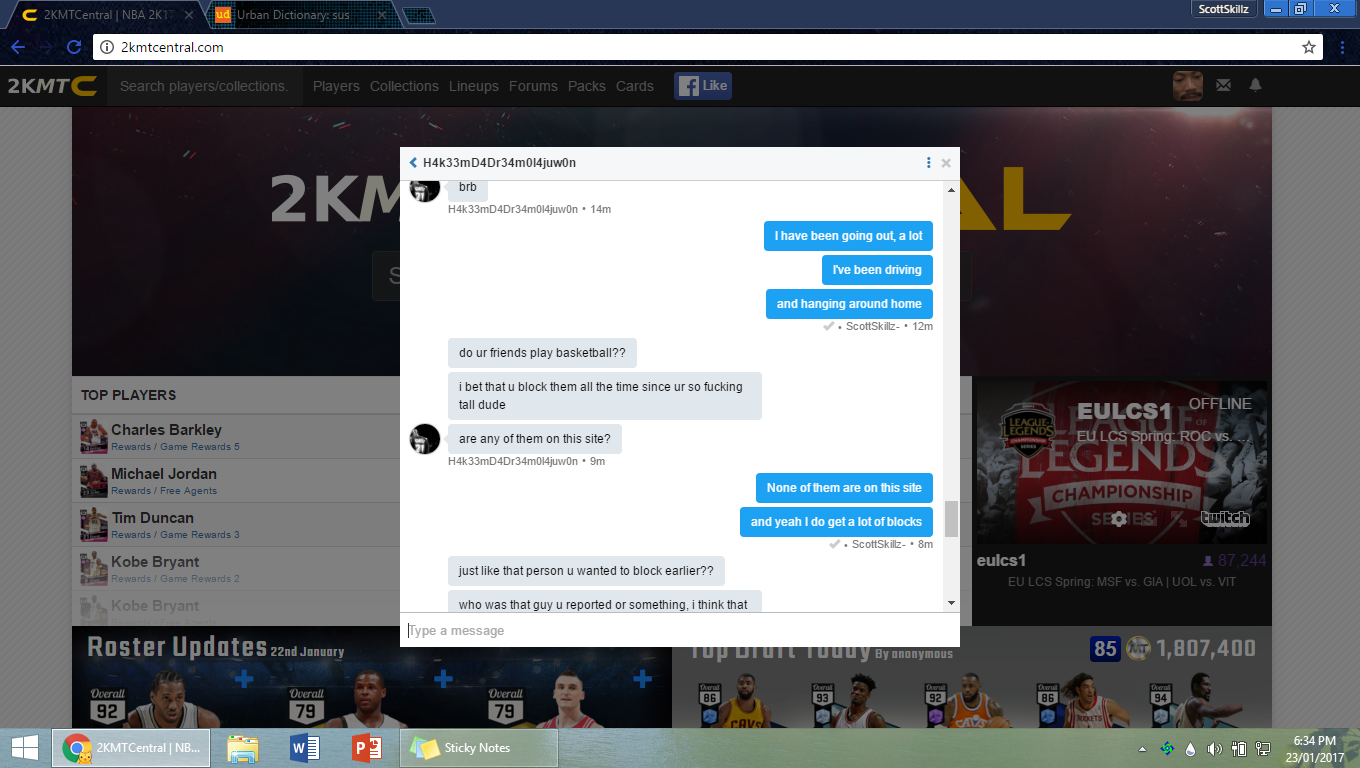Open Sticky Notes taskbar item
The image size is (1360, 768).
pos(478,748)
